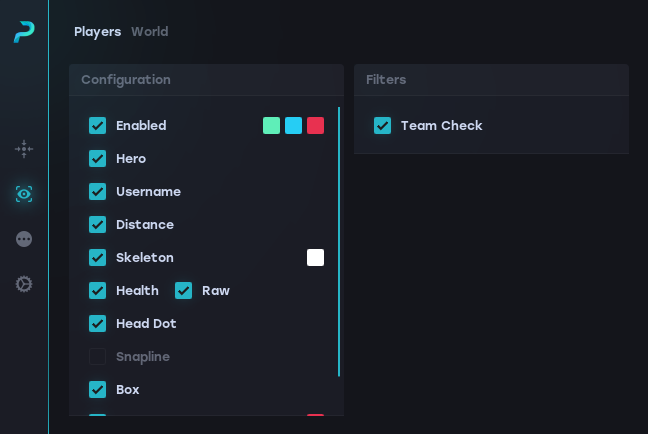The image size is (648, 434).
Task: Toggle the Username checkbox
Action: coord(98,192)
